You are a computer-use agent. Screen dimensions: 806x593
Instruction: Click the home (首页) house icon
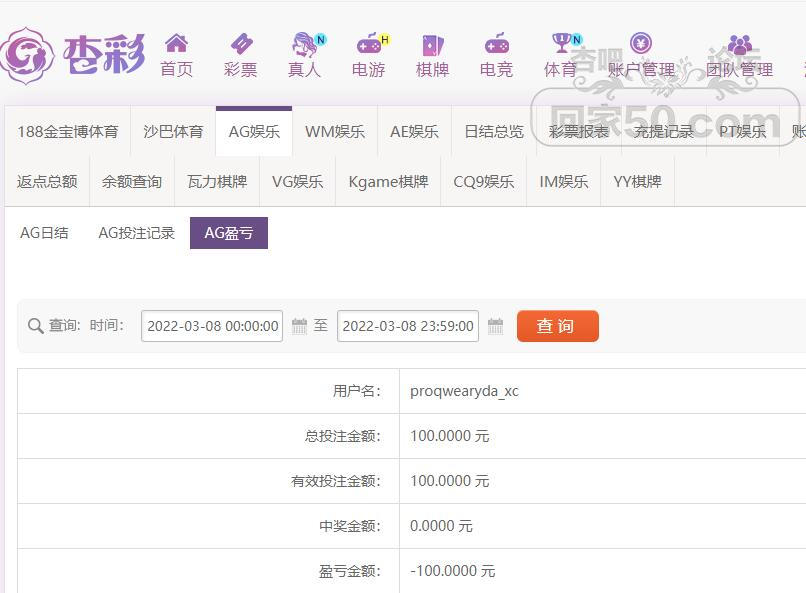pos(176,44)
